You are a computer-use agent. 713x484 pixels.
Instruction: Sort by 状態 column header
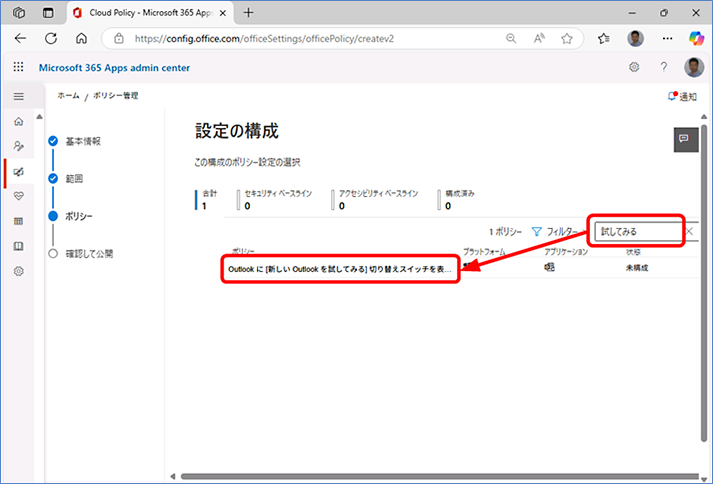[633, 252]
